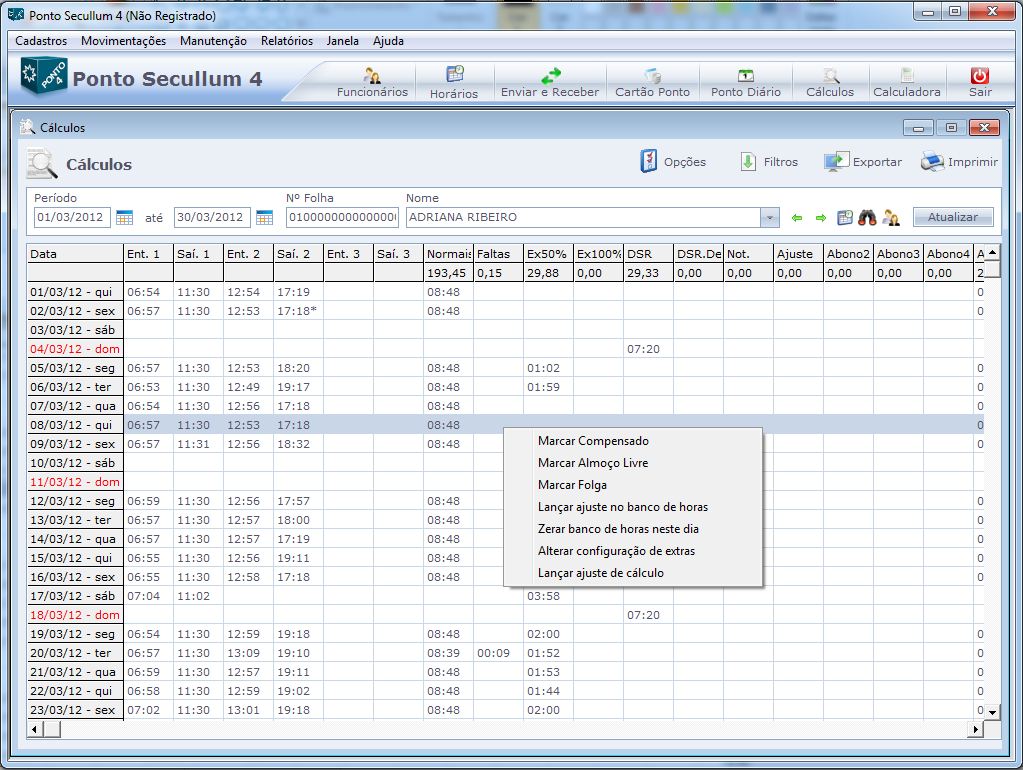Click Ex50% cell 03:58
Image resolution: width=1023 pixels, height=770 pixels.
[548, 596]
